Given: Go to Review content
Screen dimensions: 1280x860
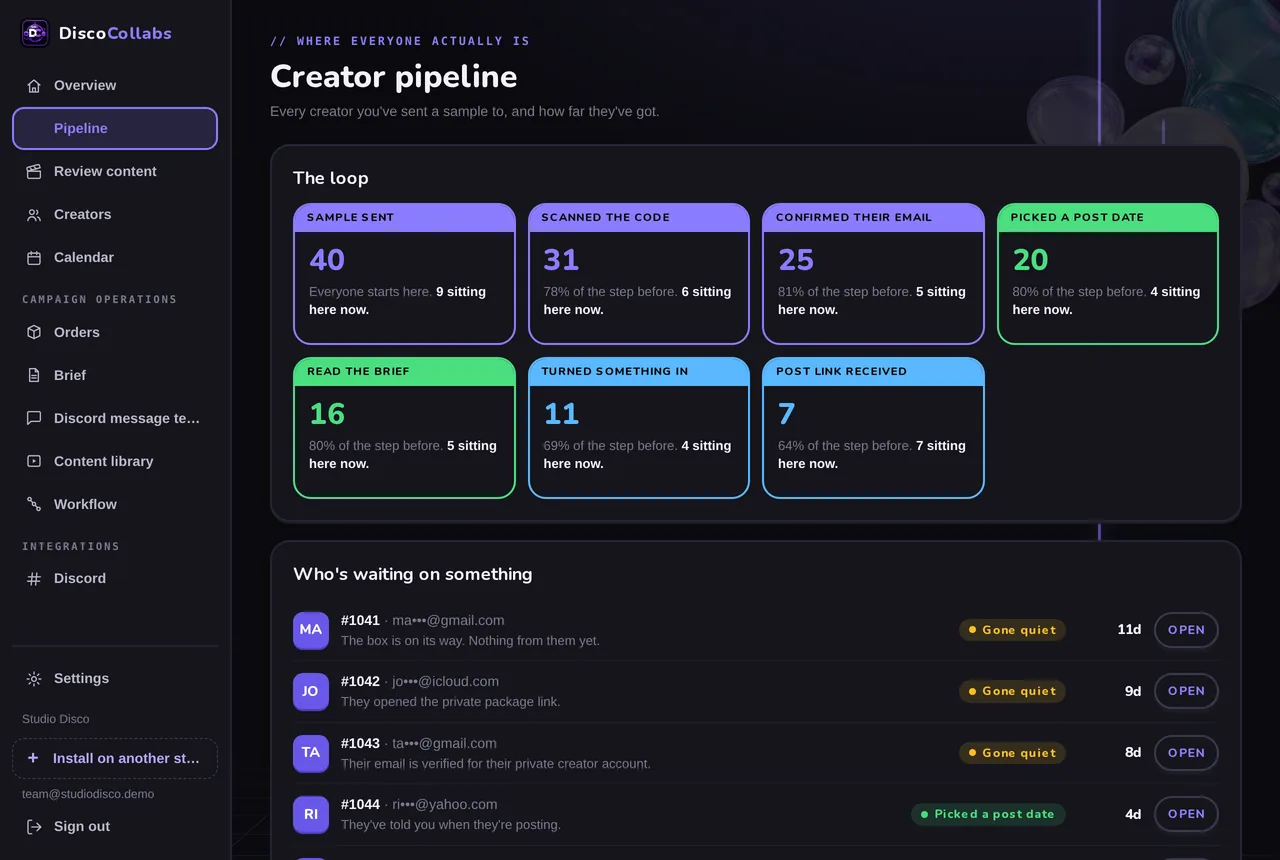Looking at the screenshot, I should click(x=115, y=172).
